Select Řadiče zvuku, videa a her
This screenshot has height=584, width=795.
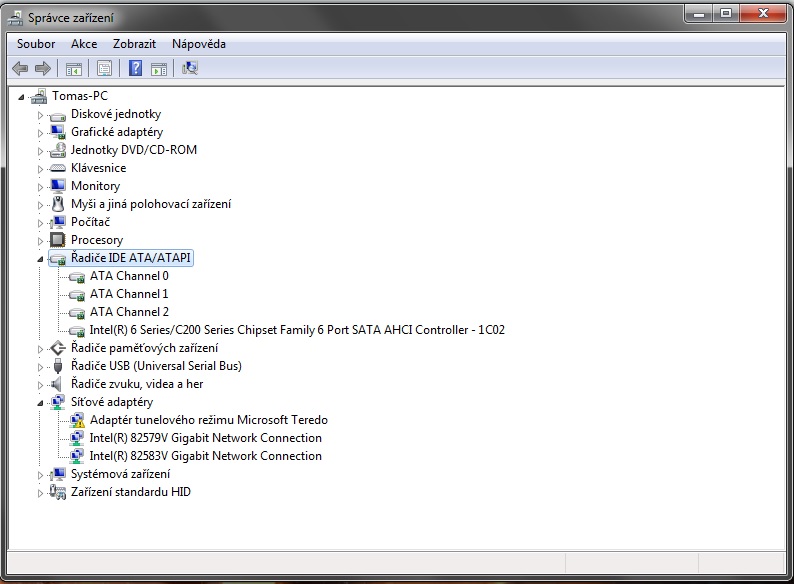click(137, 384)
